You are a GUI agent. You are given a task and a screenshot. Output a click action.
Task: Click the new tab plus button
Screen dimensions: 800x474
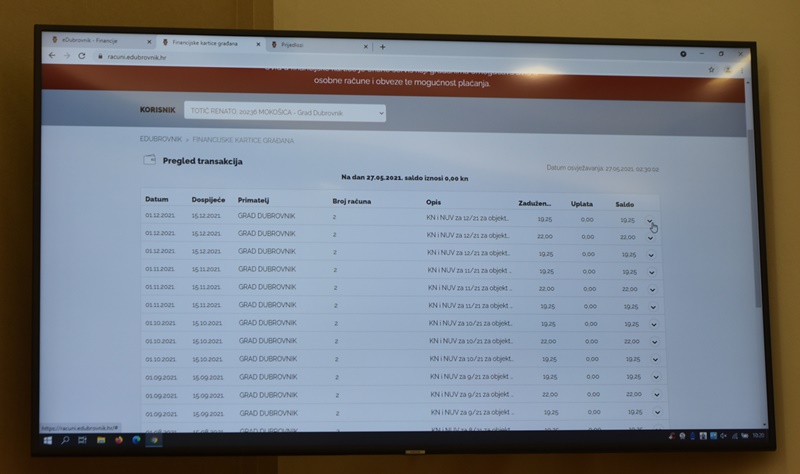tap(382, 47)
